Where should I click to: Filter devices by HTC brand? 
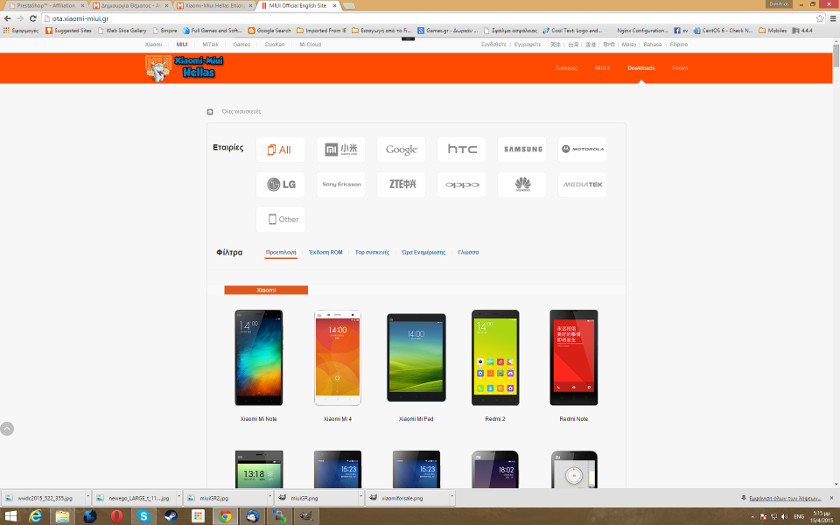coord(462,149)
